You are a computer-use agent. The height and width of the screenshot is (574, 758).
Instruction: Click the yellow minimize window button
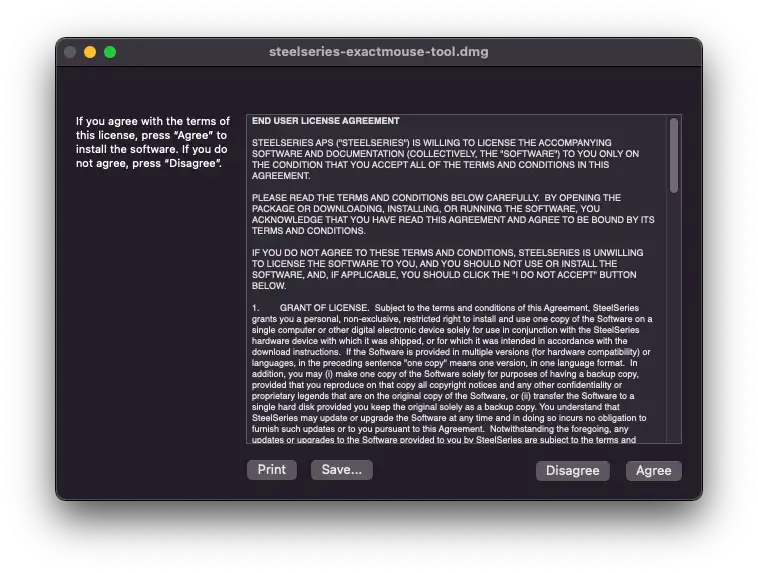coord(90,52)
